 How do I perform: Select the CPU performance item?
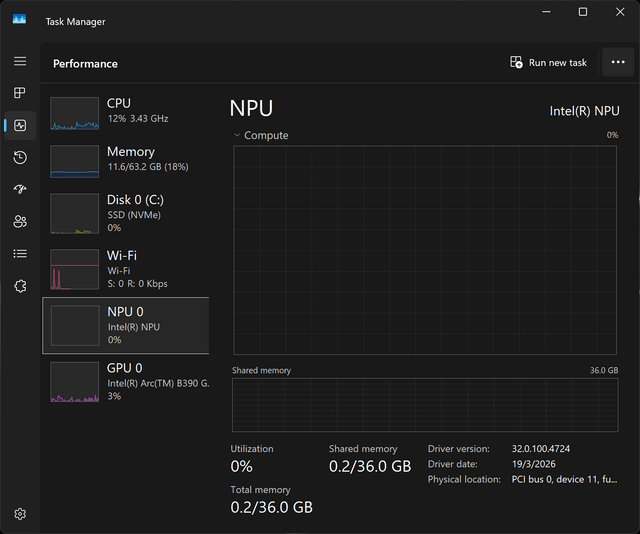[x=126, y=113]
